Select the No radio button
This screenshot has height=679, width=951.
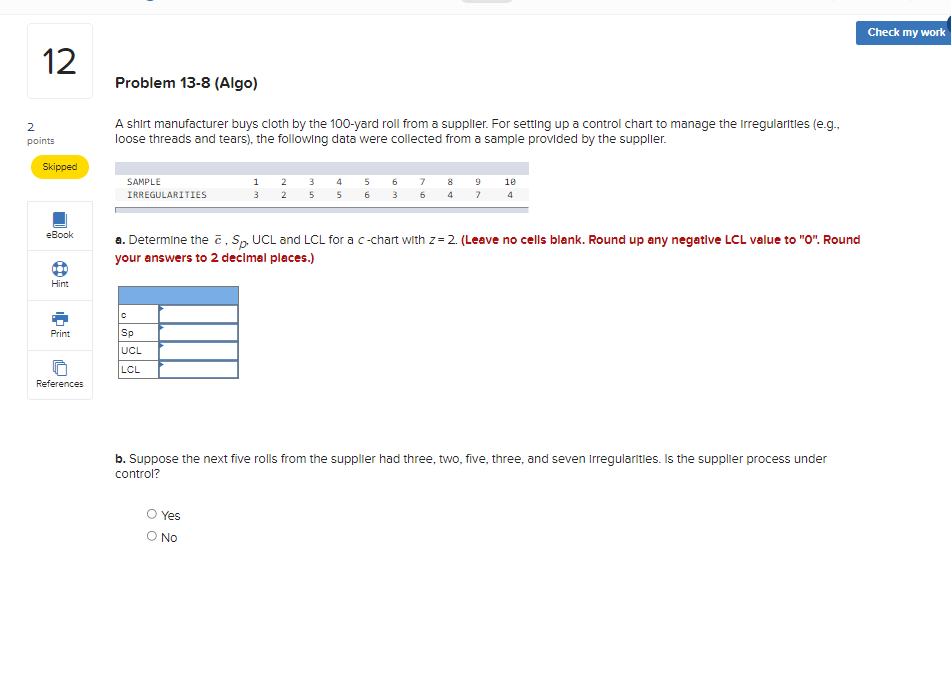[x=150, y=536]
